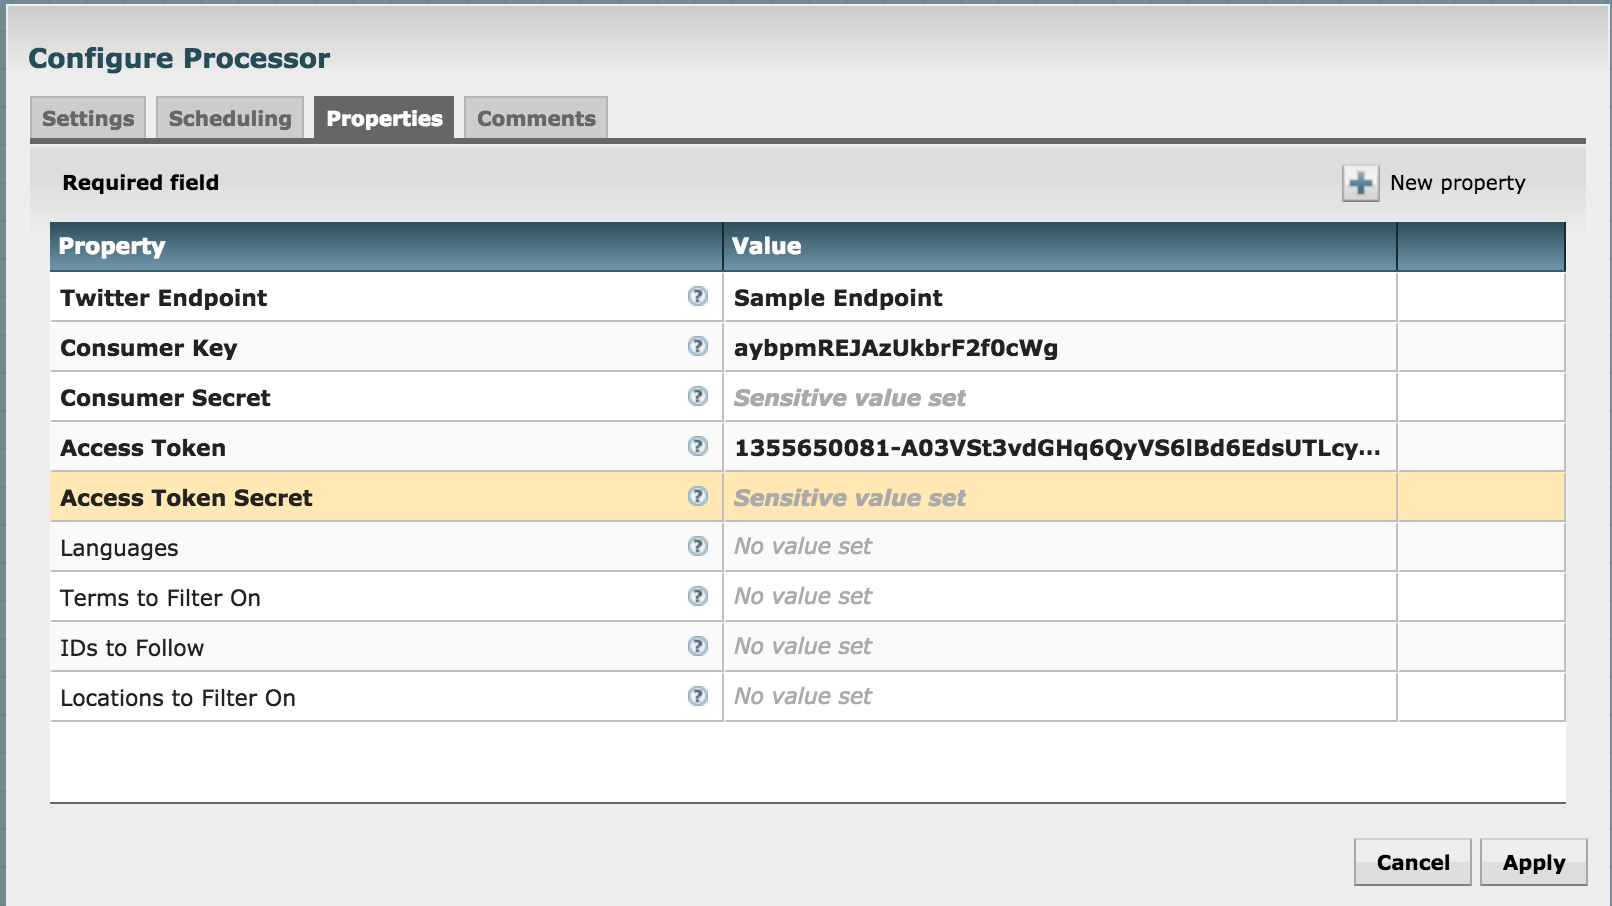View help for Consumer Secret
The height and width of the screenshot is (906, 1612).
click(x=698, y=397)
